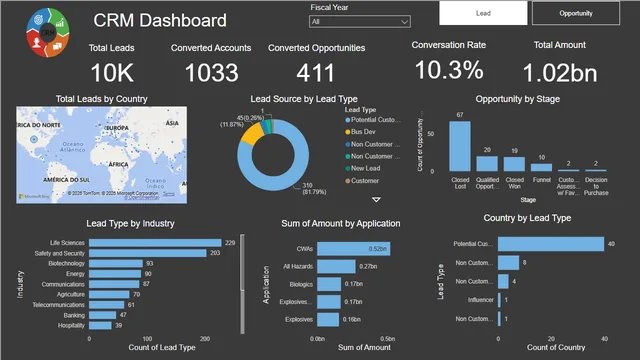Click the Hospitality bar

click(100, 325)
